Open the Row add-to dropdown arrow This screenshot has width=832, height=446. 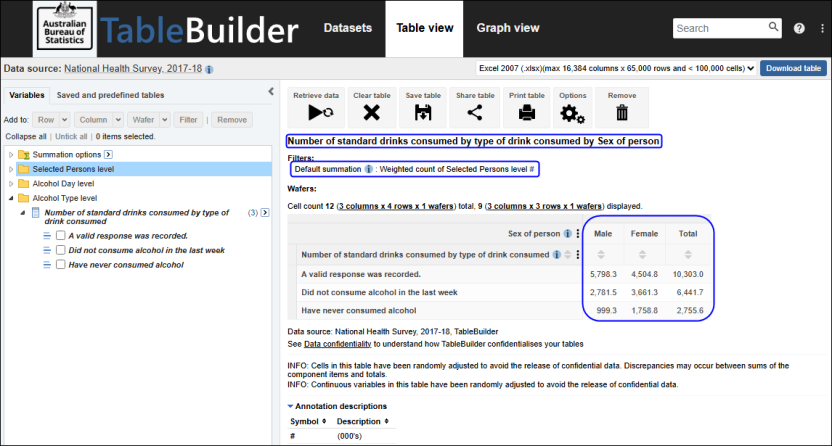point(64,120)
